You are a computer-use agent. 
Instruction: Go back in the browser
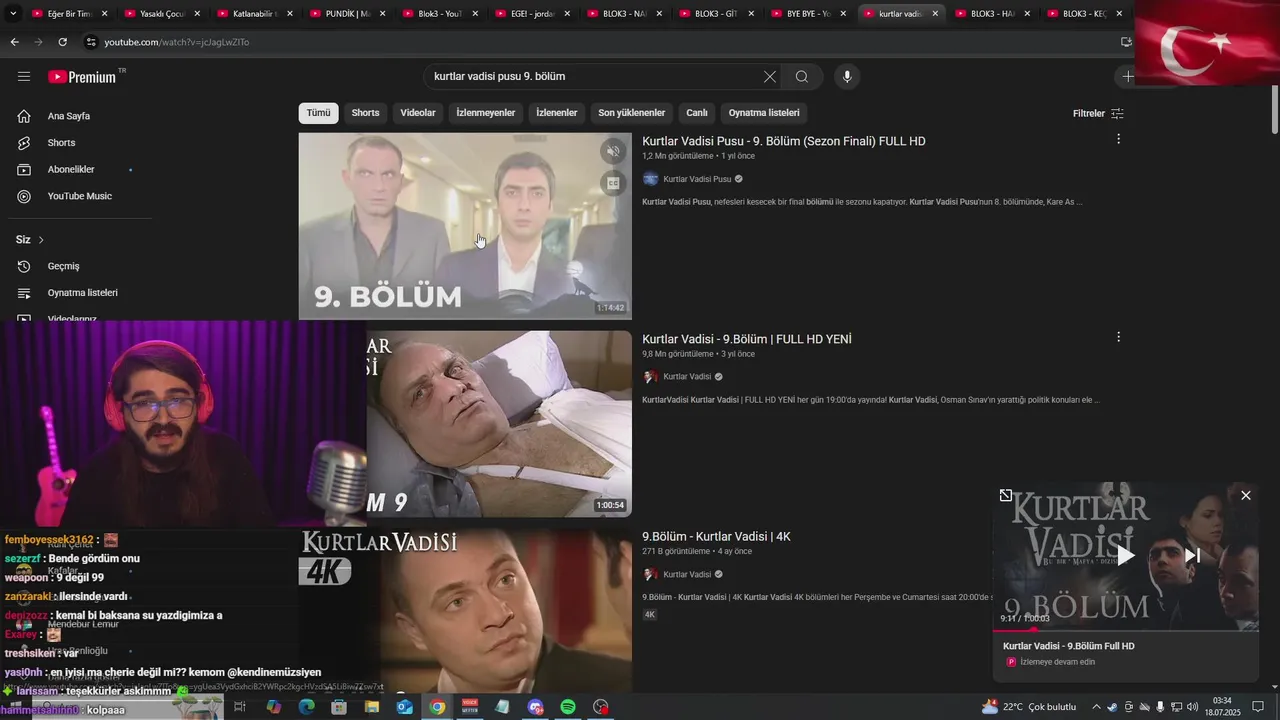(14, 42)
